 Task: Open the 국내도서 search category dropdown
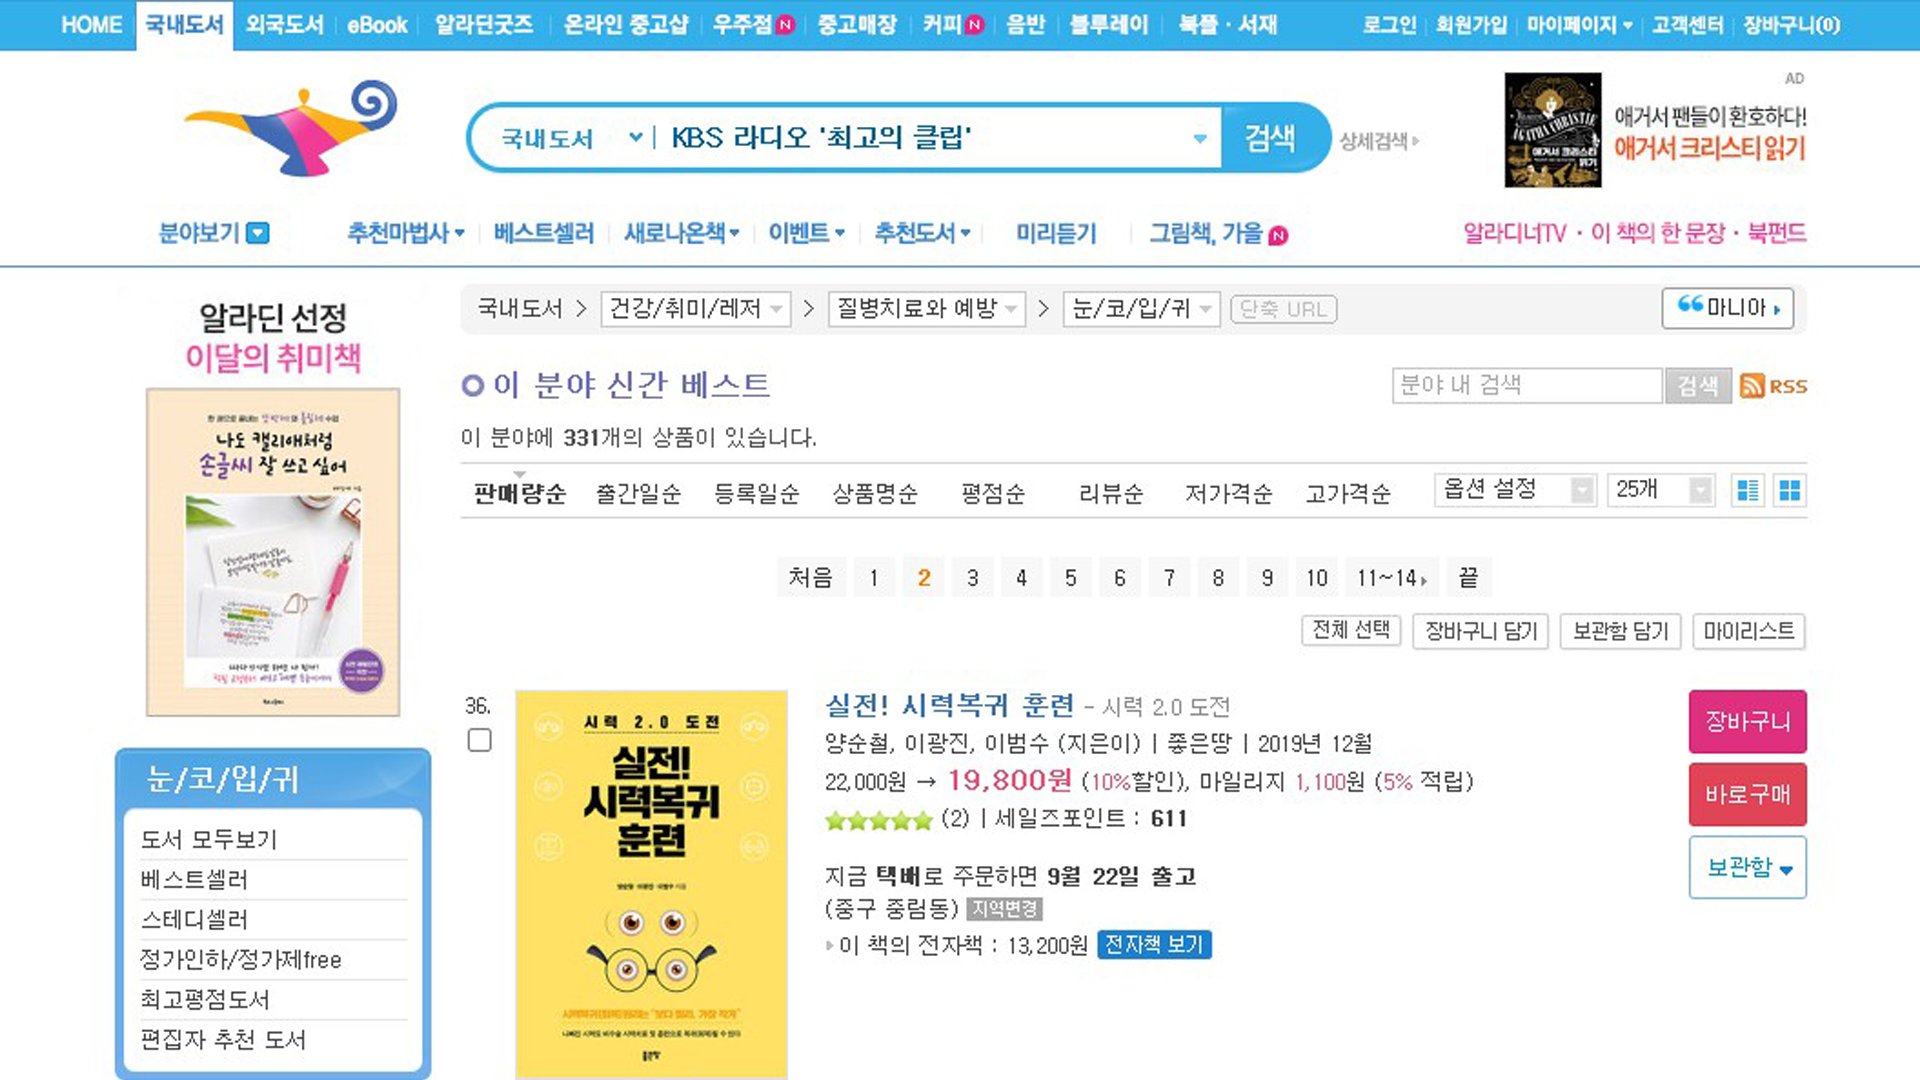tap(571, 138)
